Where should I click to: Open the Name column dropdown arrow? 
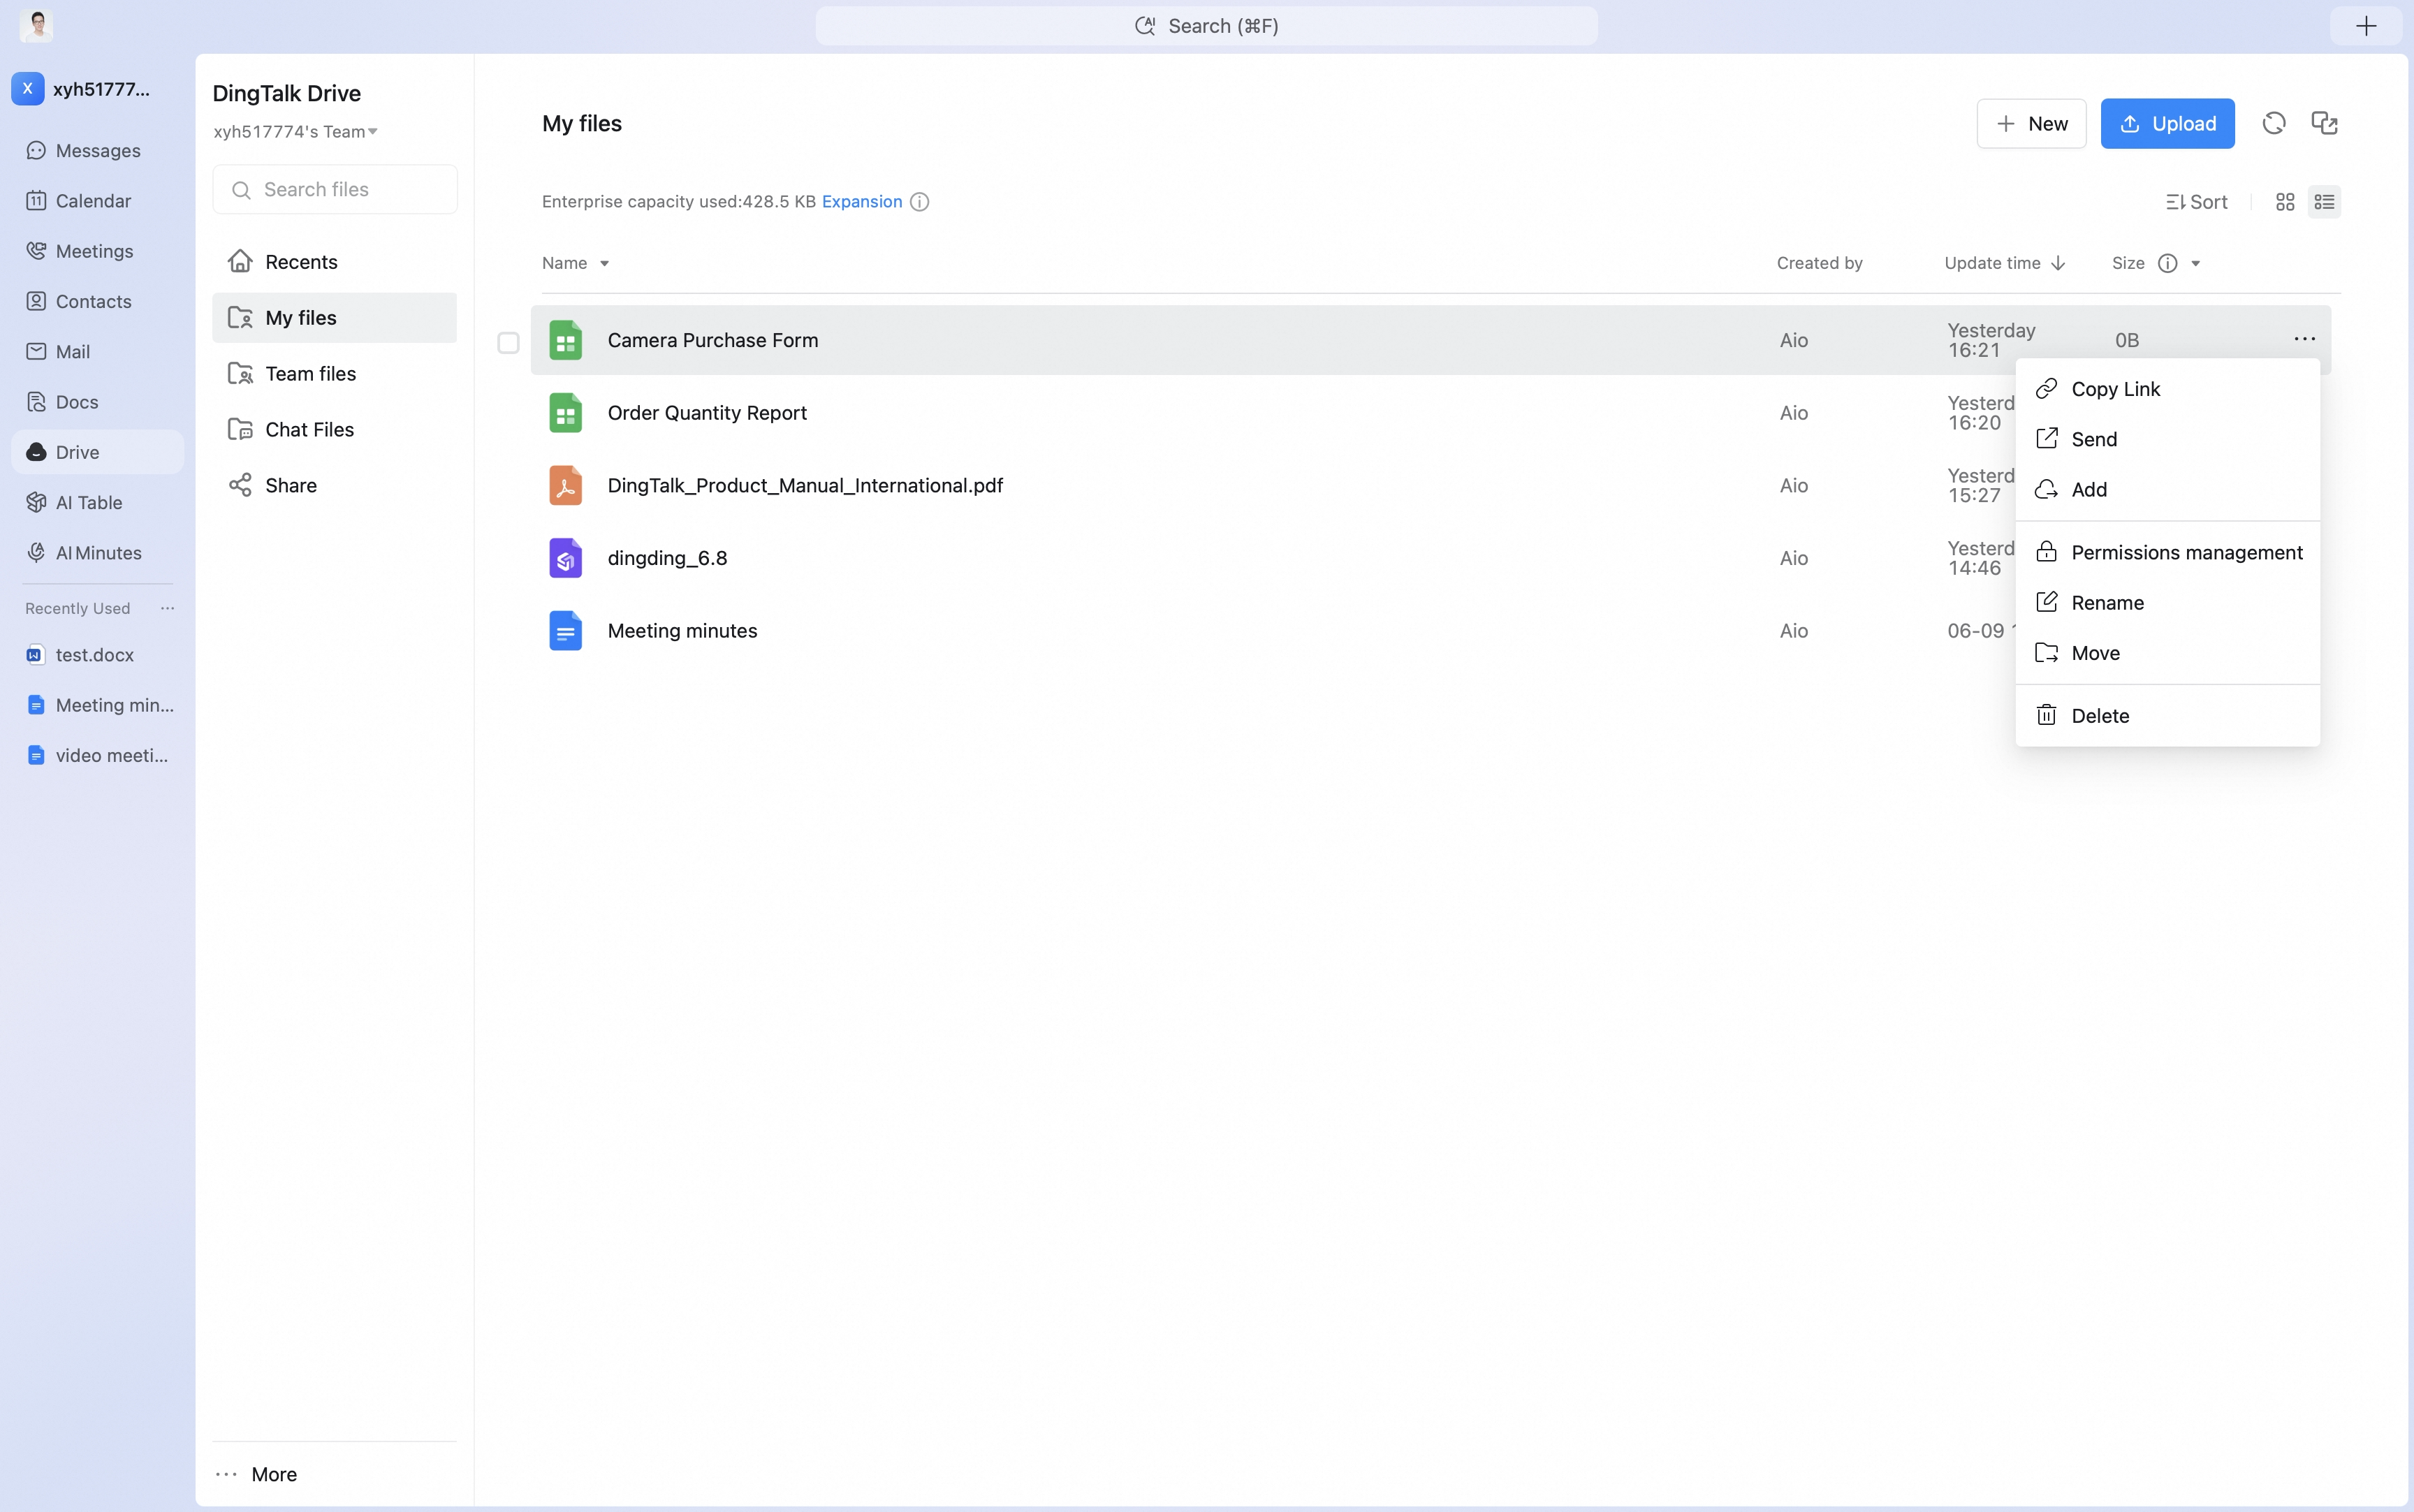(x=604, y=264)
